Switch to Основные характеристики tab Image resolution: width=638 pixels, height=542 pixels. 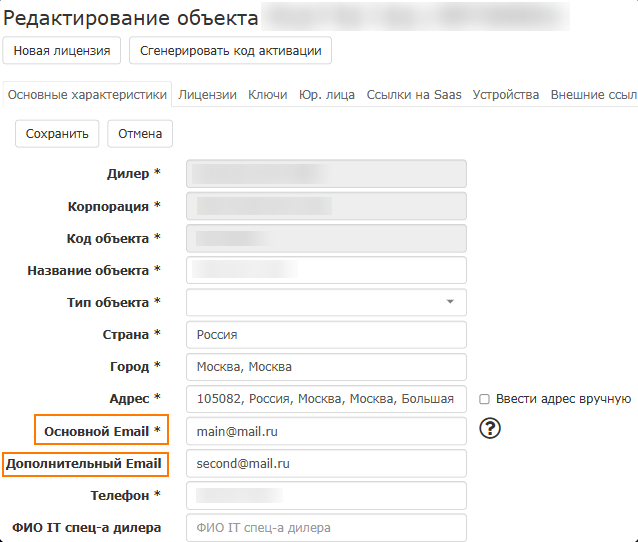coord(87,95)
